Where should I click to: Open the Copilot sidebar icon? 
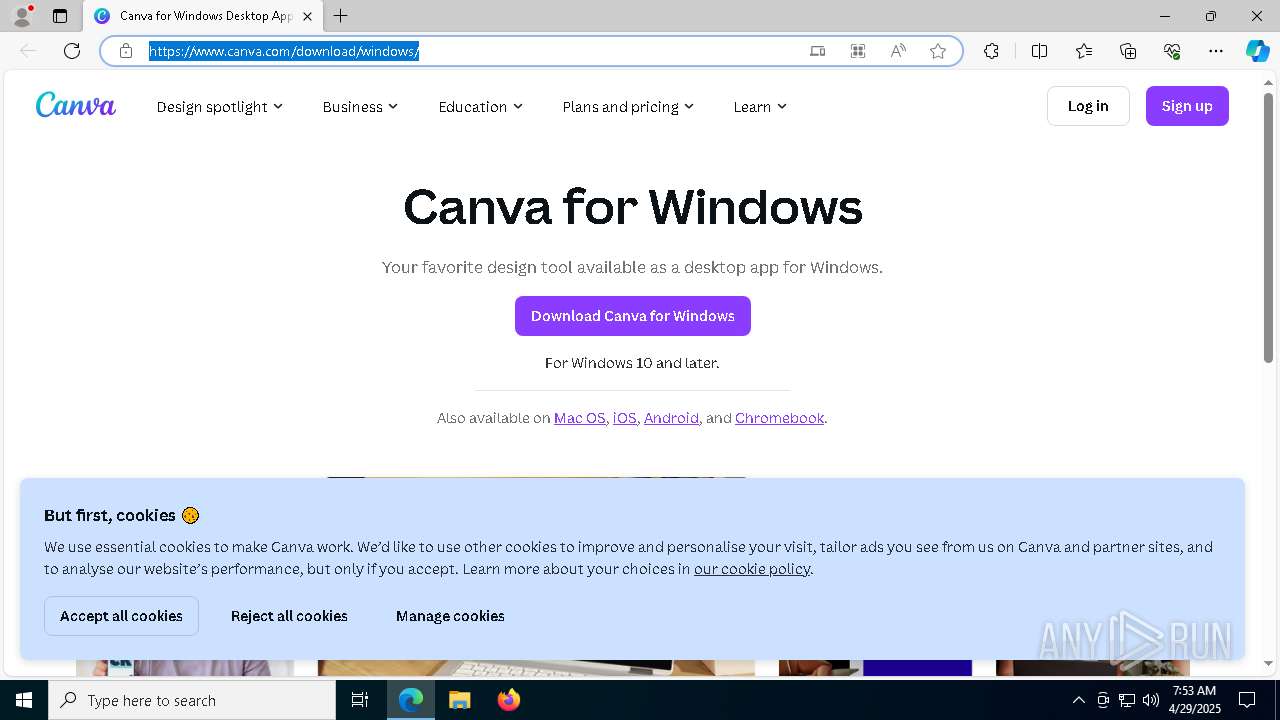pos(1257,51)
